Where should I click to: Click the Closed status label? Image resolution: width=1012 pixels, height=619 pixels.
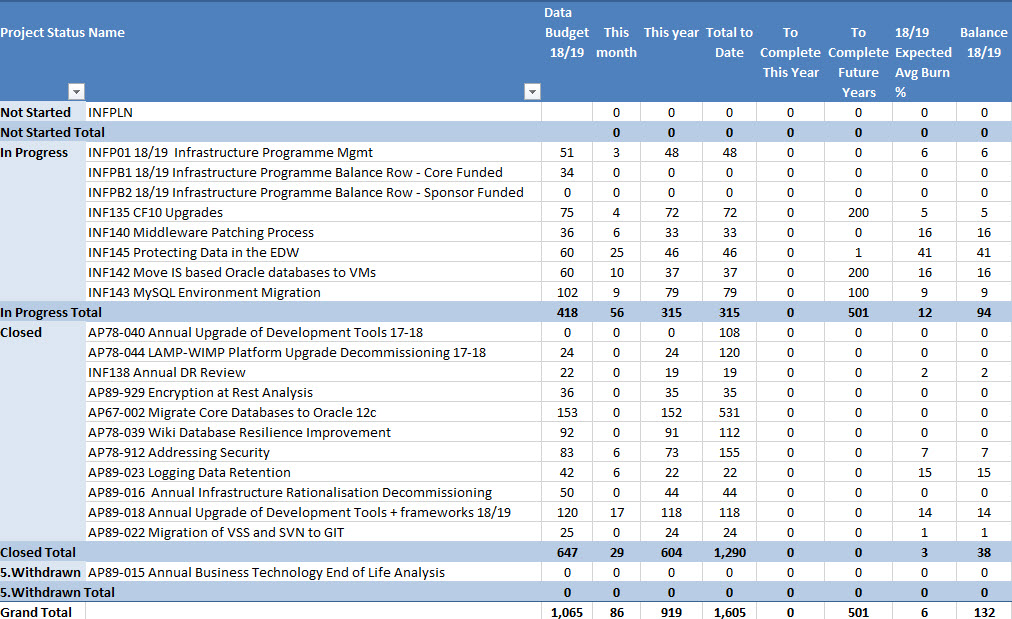(21, 332)
